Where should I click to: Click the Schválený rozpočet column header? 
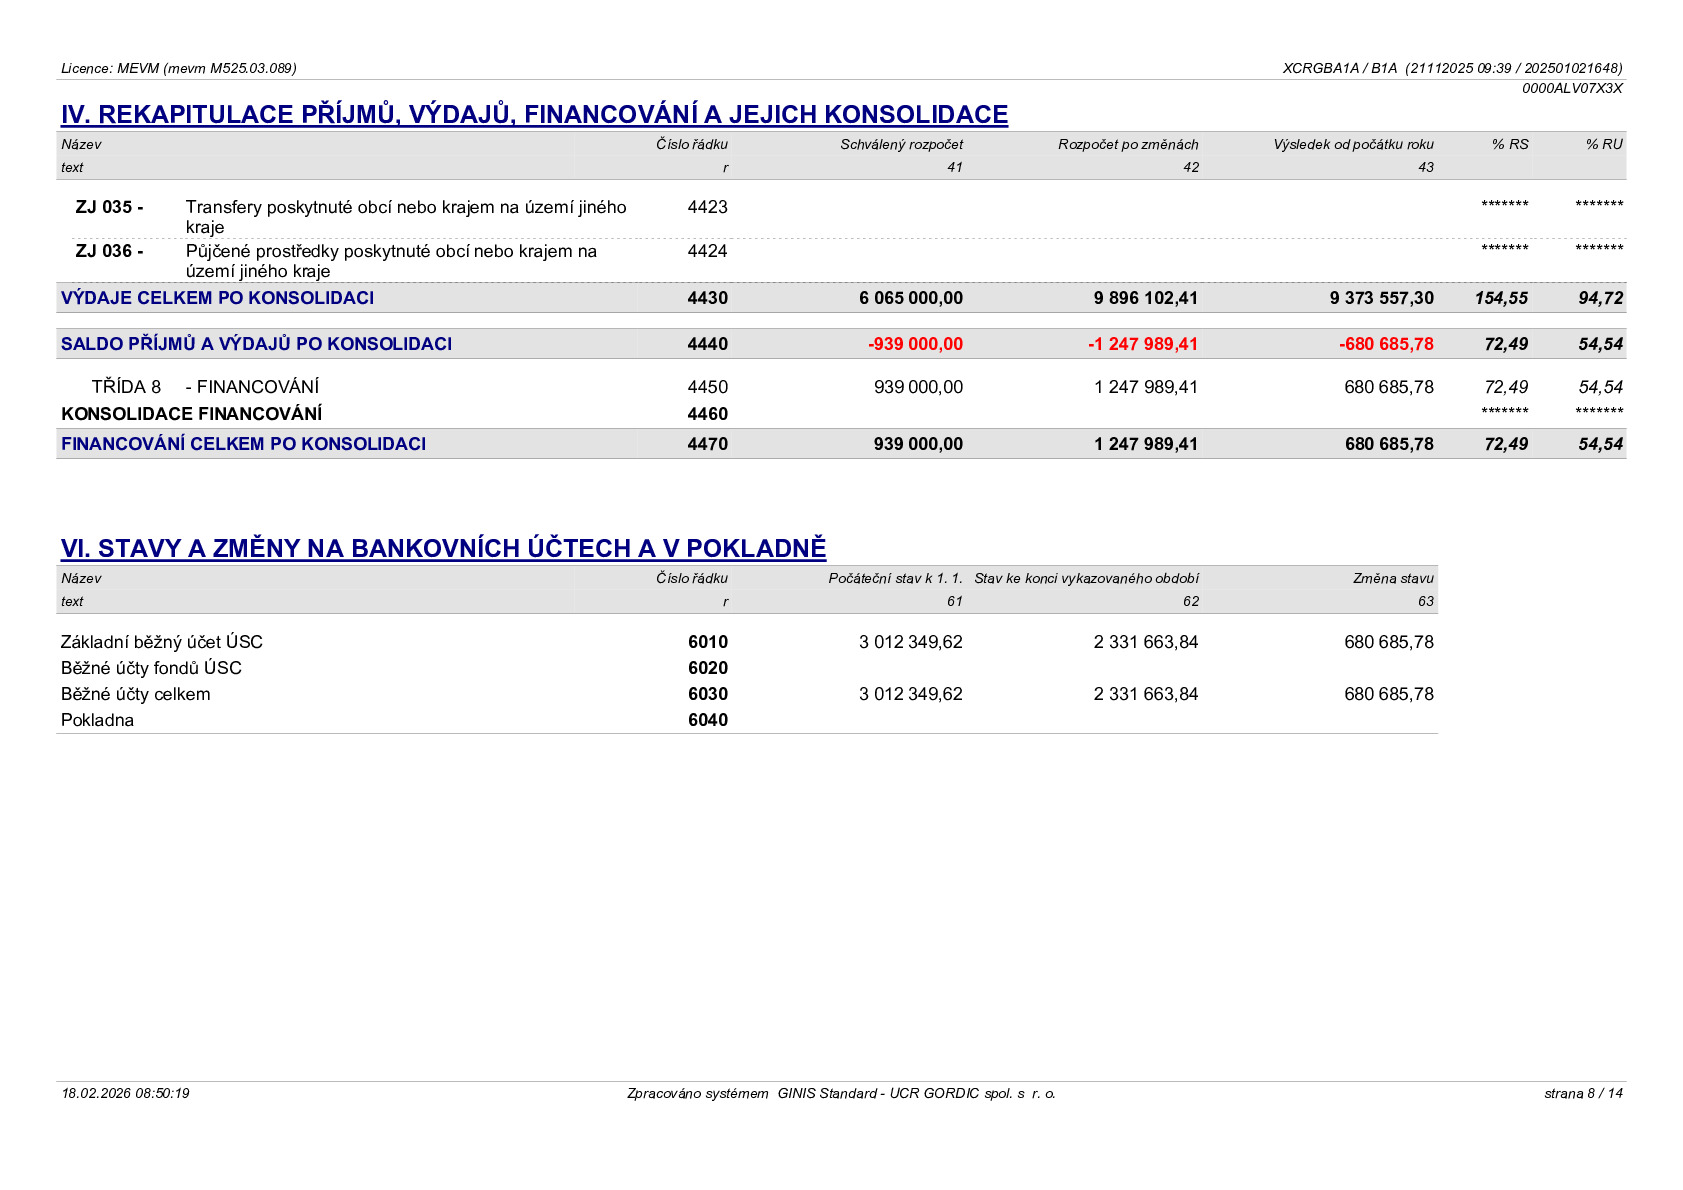[x=901, y=144]
